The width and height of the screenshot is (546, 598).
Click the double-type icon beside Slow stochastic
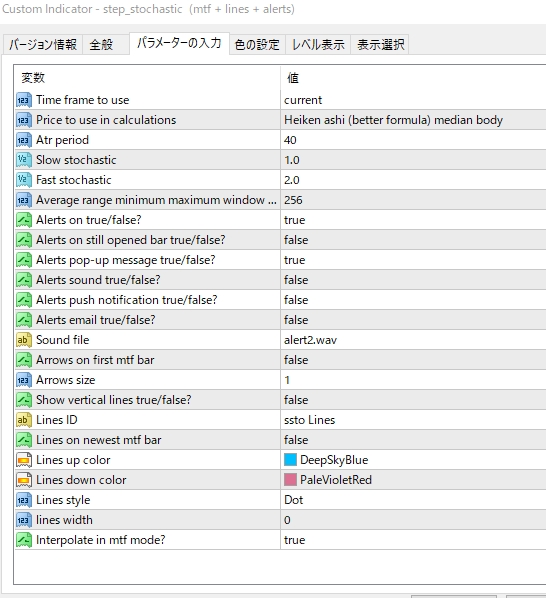point(24,160)
